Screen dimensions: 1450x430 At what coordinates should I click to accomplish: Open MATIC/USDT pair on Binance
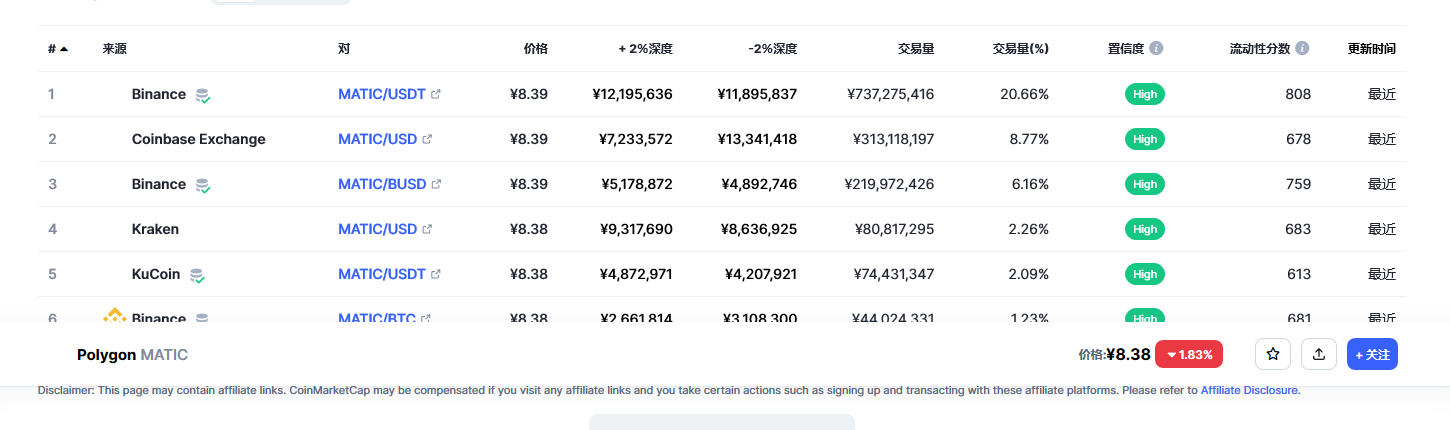(382, 94)
